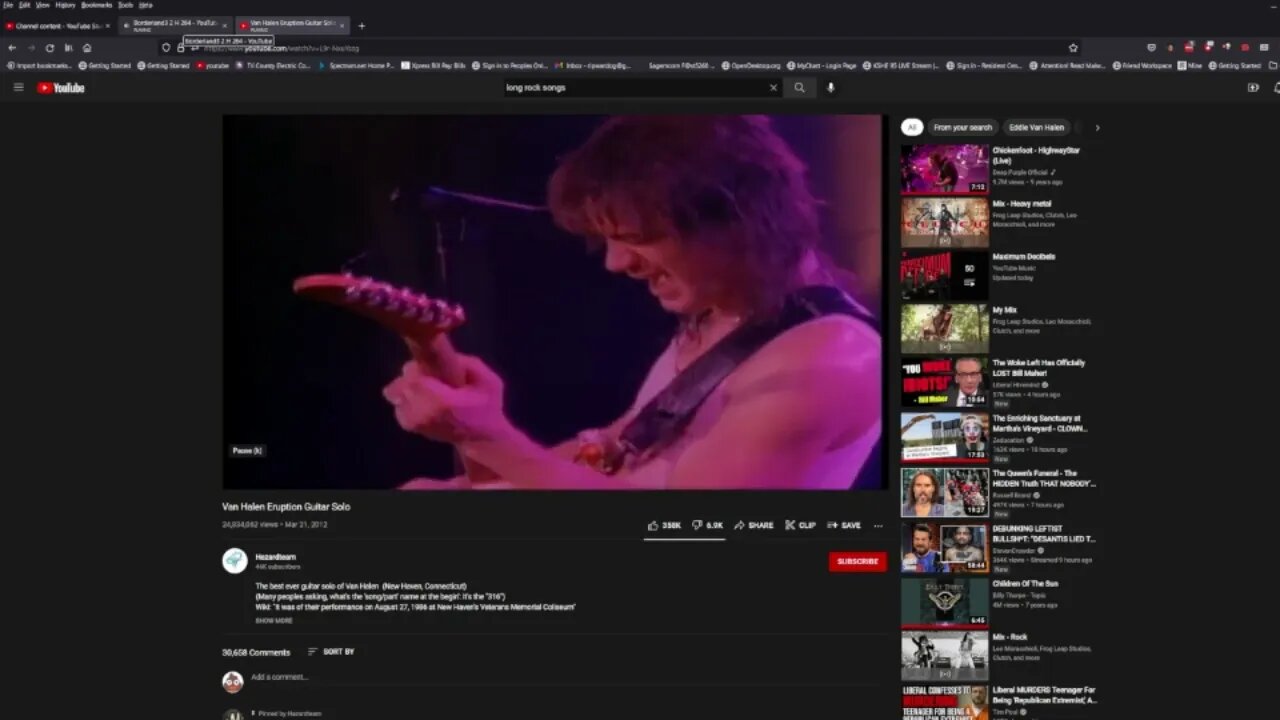Open the Mix - Heavy metal thumbnail
Screen dimensions: 1280x720
point(944,222)
